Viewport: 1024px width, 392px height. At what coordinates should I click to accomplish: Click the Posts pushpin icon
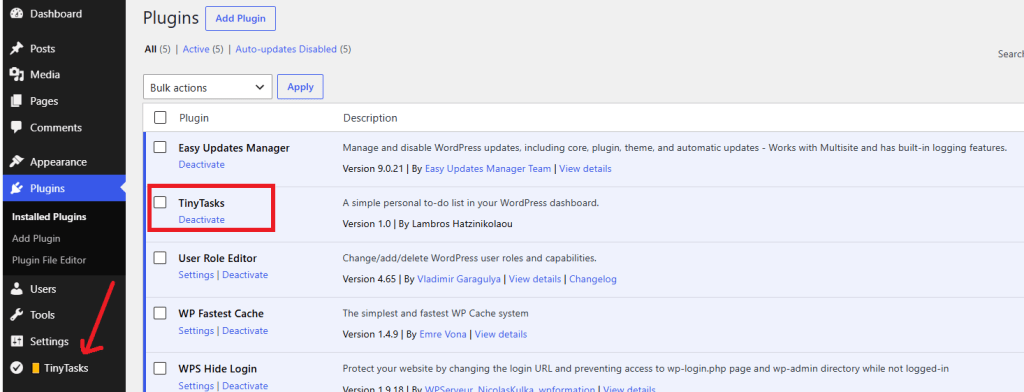(17, 48)
